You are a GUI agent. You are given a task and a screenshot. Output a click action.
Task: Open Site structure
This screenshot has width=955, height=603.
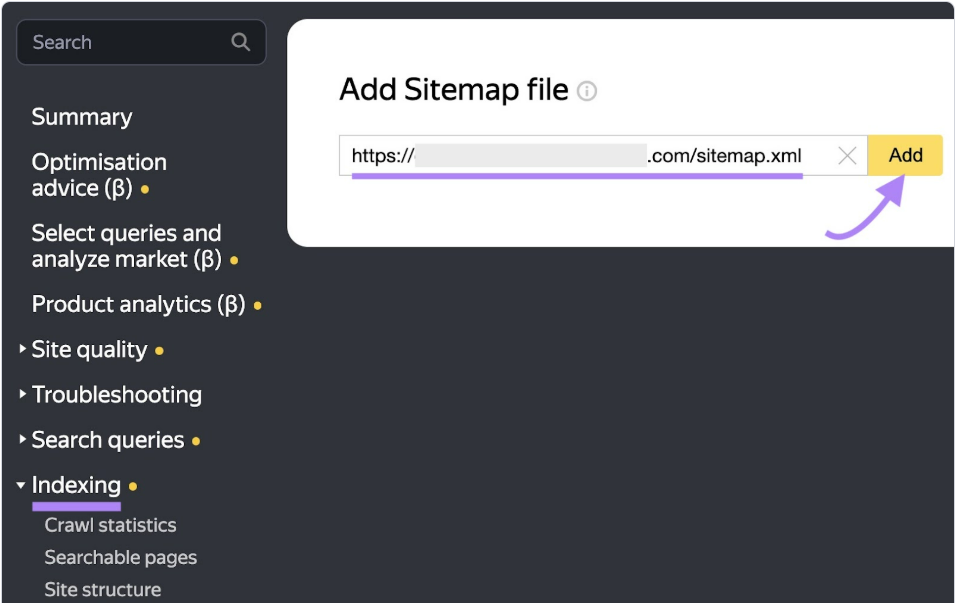(x=103, y=590)
